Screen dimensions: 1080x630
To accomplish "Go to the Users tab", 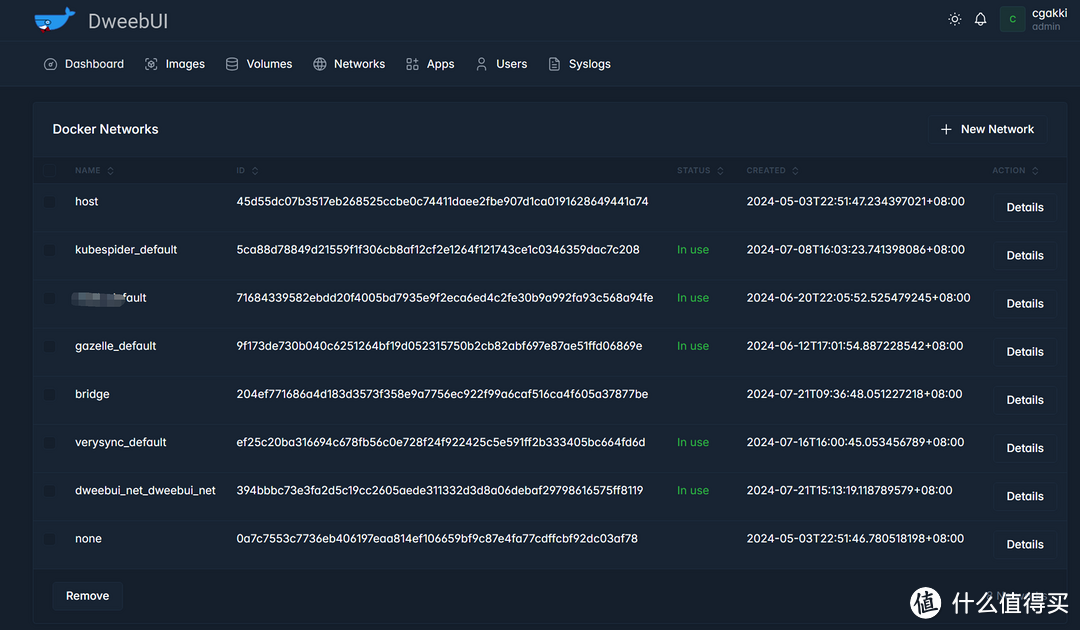I will coord(501,64).
